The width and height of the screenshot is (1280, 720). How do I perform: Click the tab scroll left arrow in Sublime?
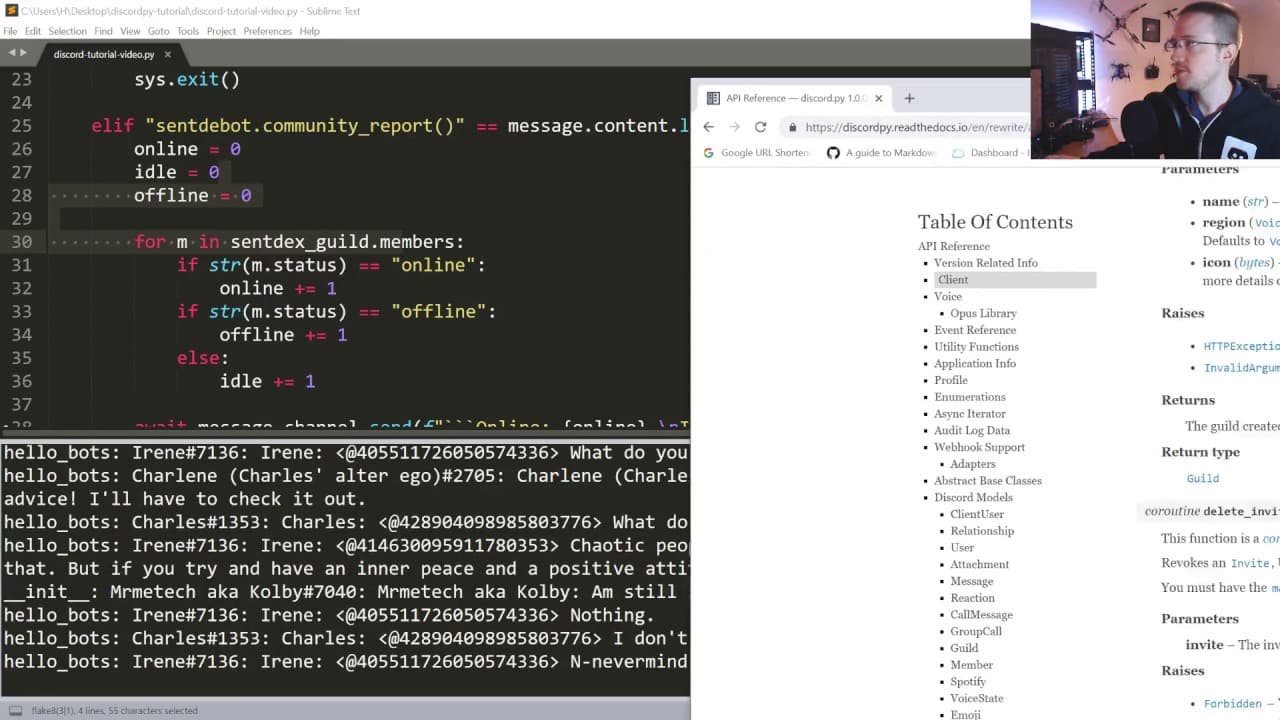[x=13, y=53]
